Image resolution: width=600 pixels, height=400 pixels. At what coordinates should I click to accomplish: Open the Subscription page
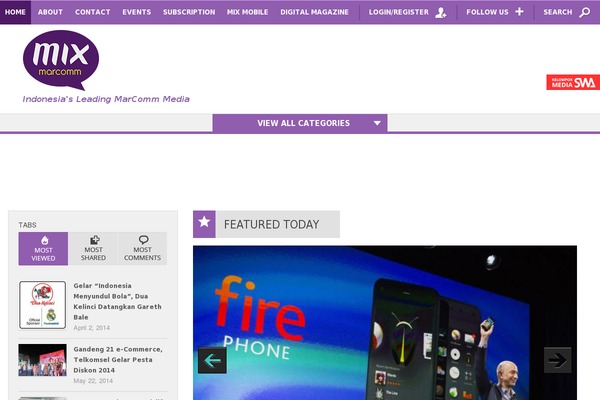(x=189, y=12)
